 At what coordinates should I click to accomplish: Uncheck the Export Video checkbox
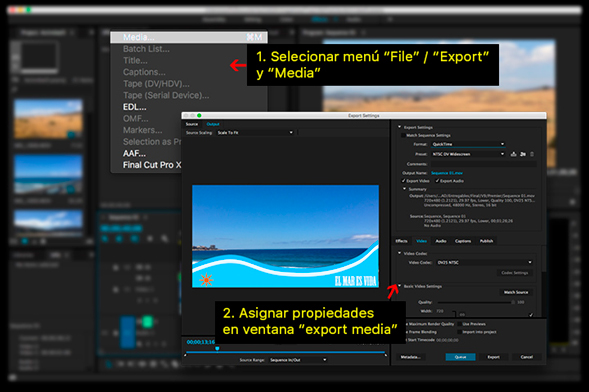403,181
